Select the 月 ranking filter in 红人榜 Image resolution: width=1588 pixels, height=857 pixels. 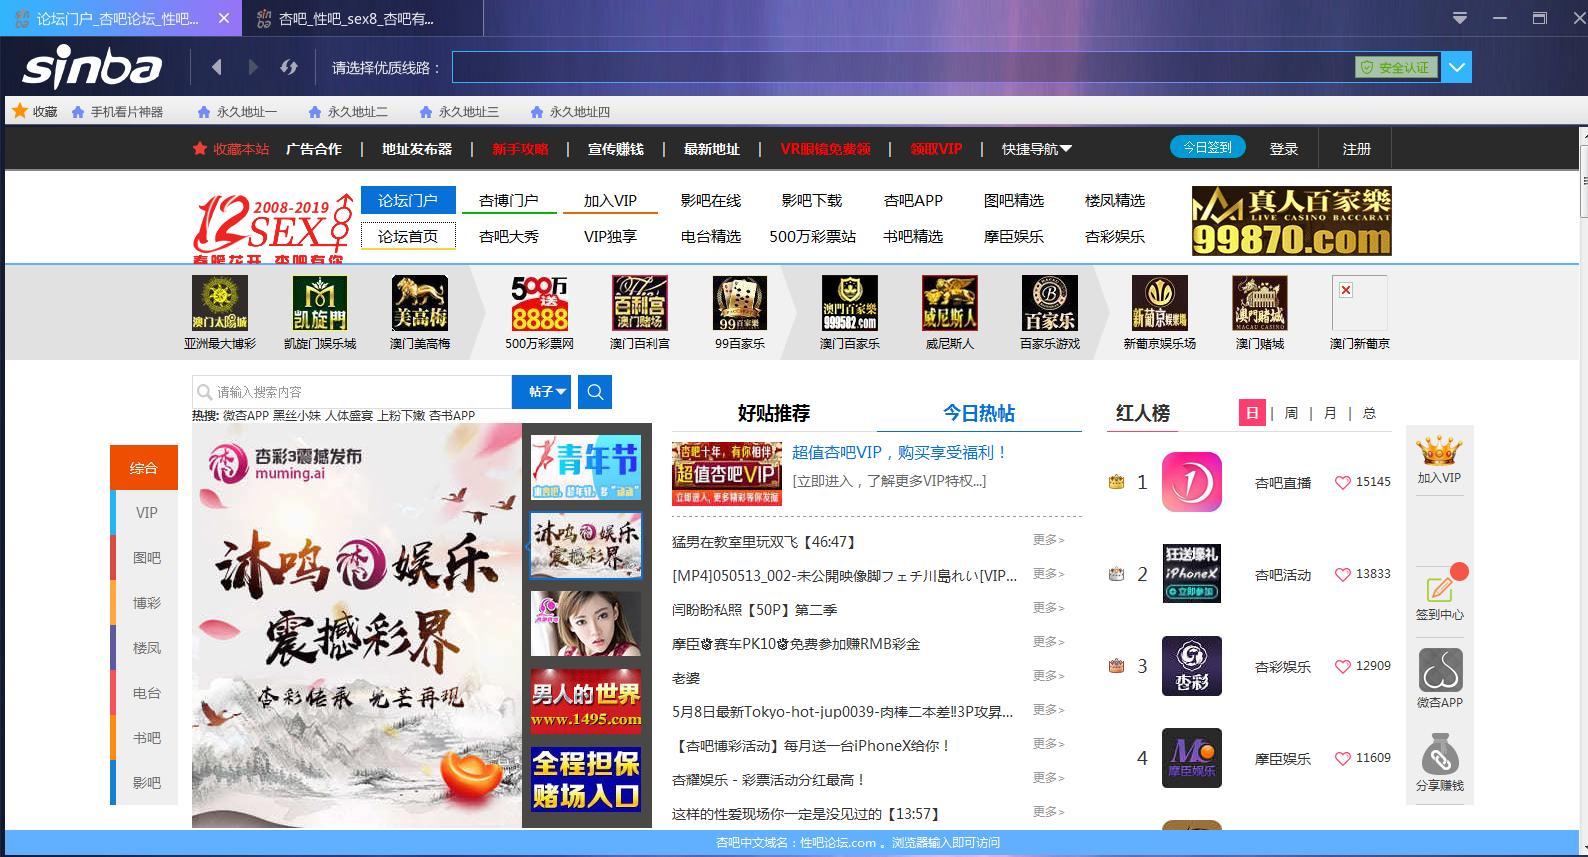click(1330, 413)
